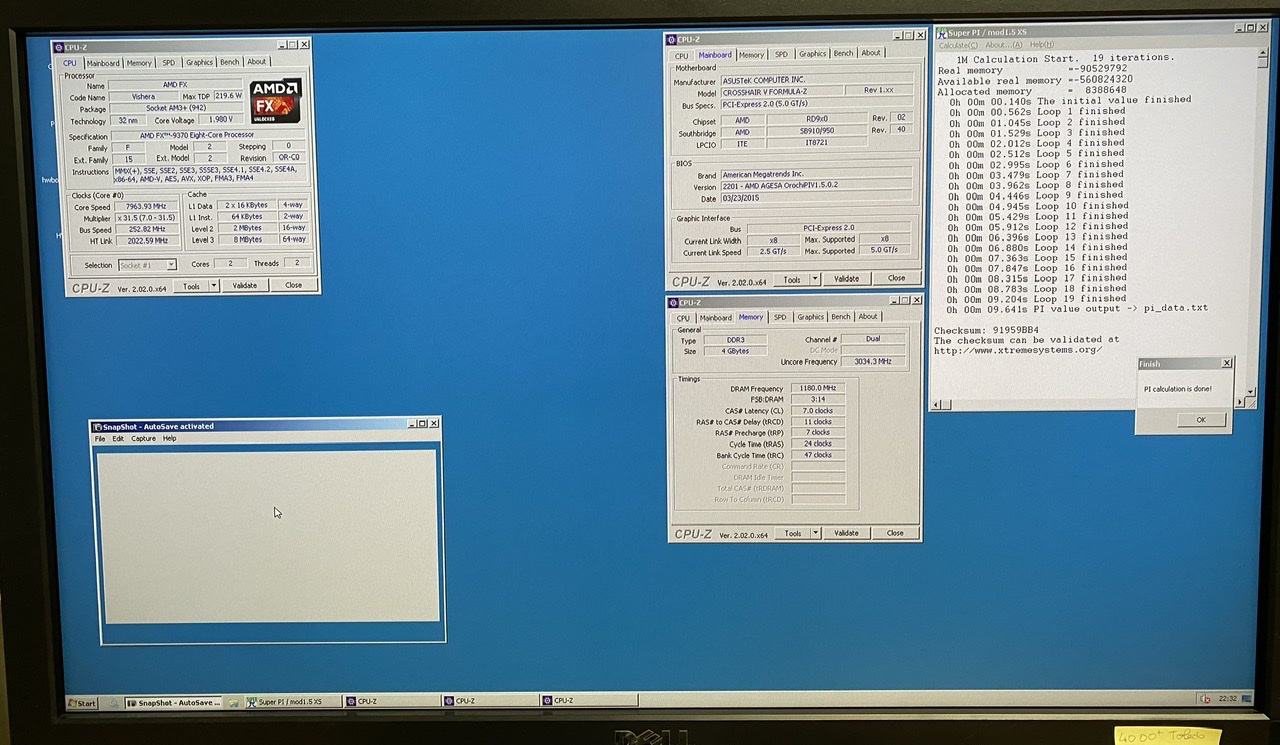1280x745 pixels.
Task: Open About tab in CPU-Z CPU window
Action: click(x=257, y=62)
